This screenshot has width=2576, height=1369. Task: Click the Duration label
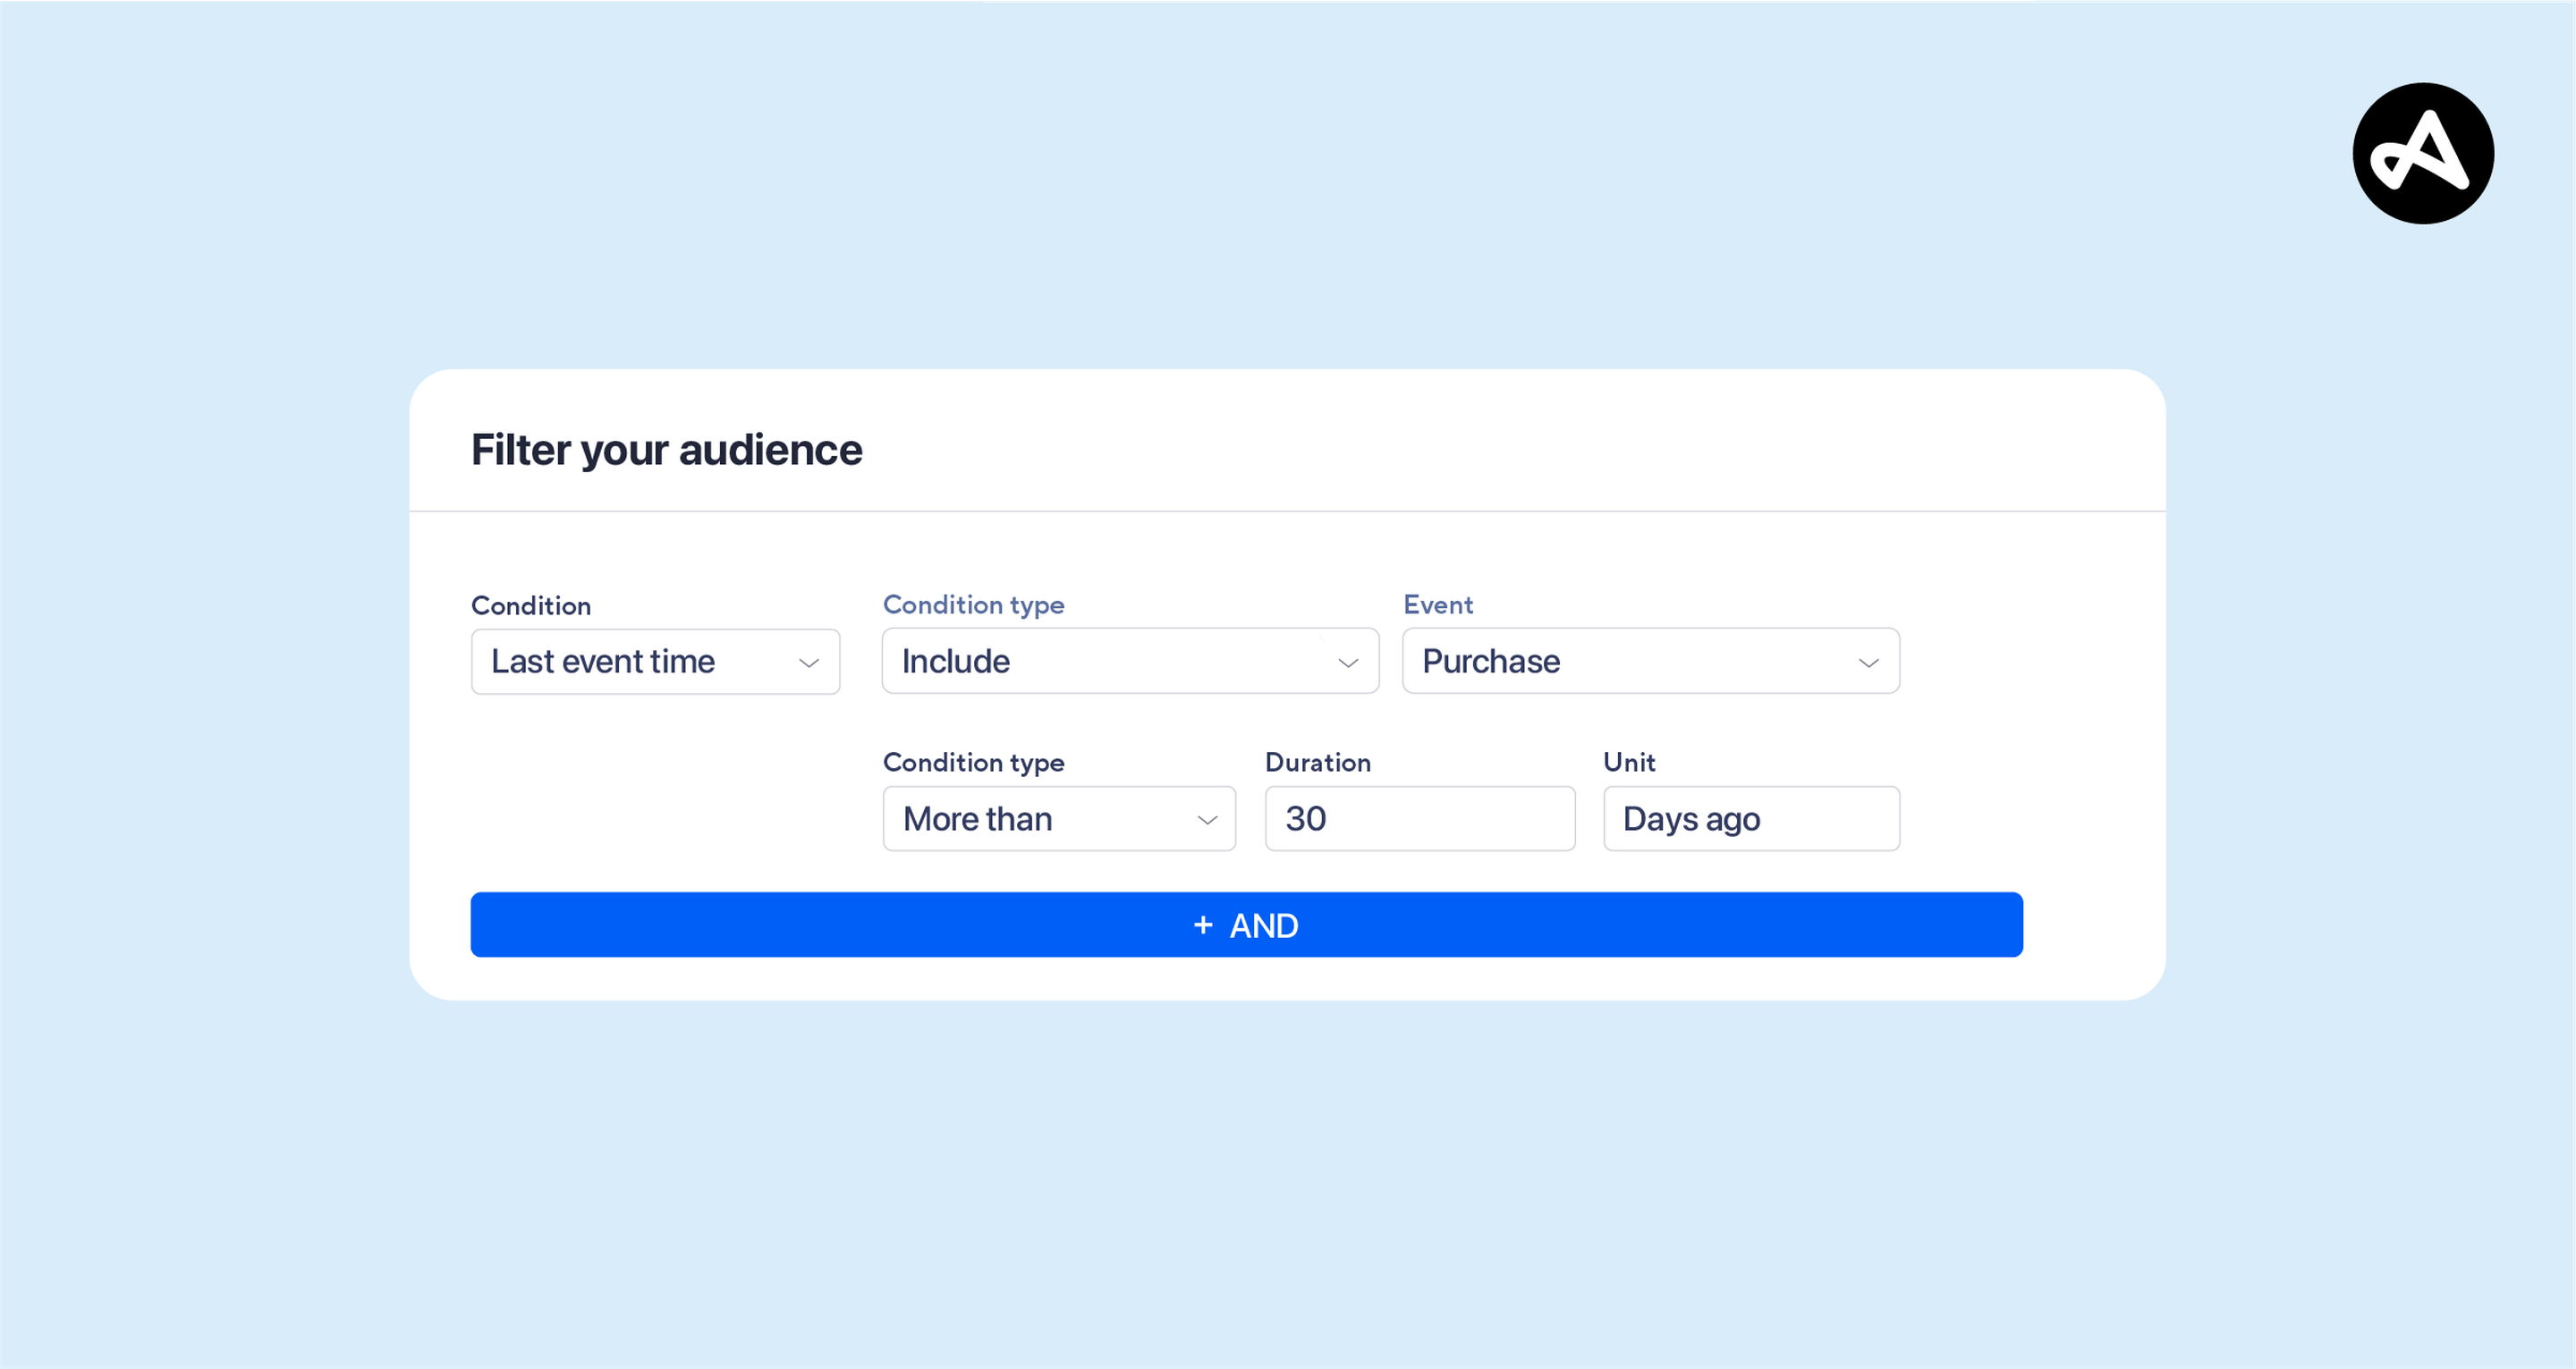click(x=1317, y=763)
